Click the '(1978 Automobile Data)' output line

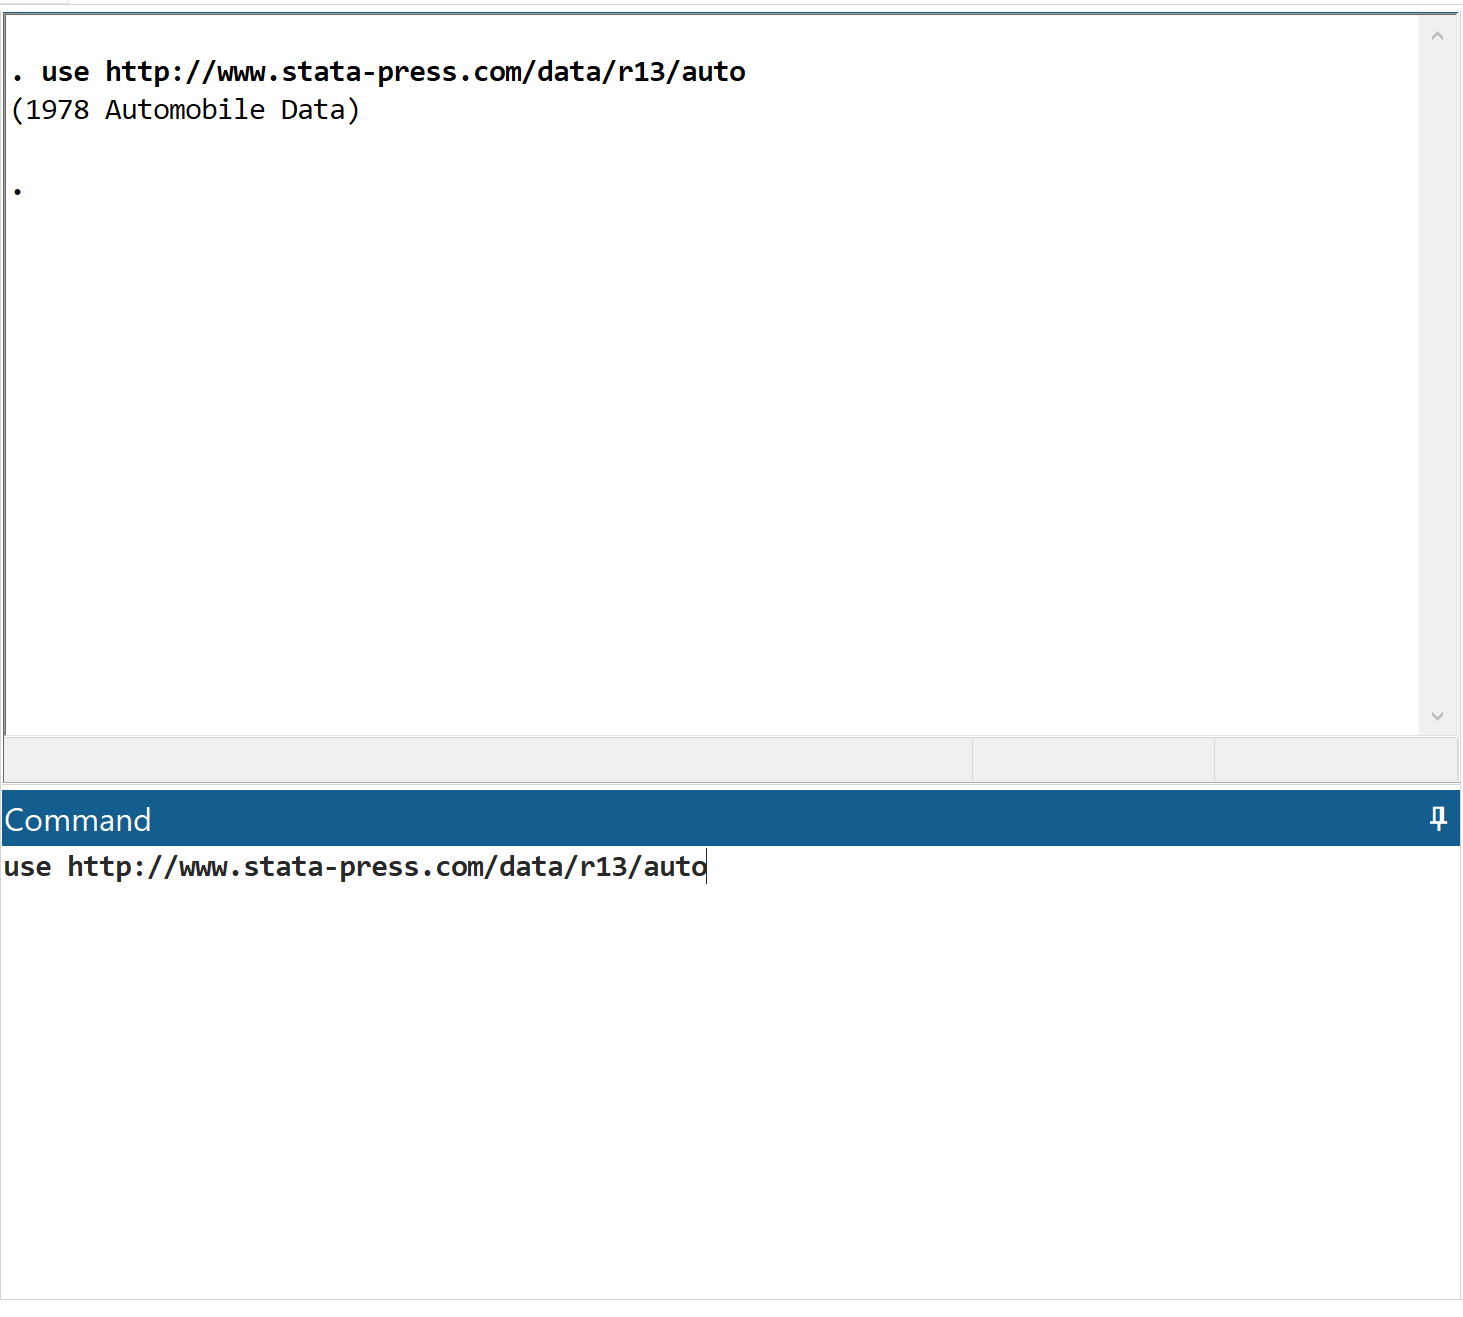click(x=185, y=110)
